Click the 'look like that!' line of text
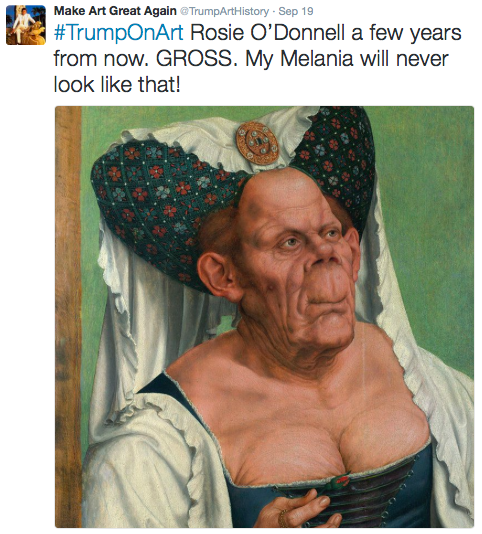 (x=117, y=84)
